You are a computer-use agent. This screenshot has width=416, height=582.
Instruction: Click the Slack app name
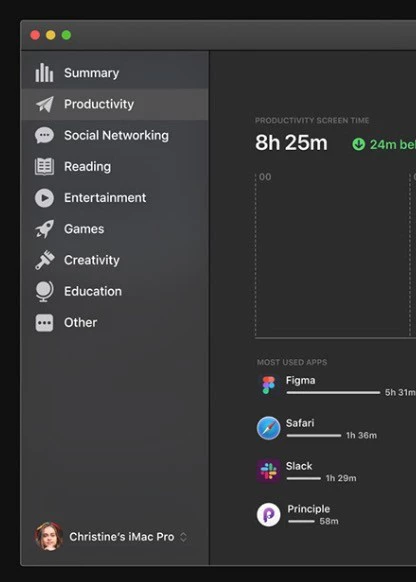coord(299,466)
